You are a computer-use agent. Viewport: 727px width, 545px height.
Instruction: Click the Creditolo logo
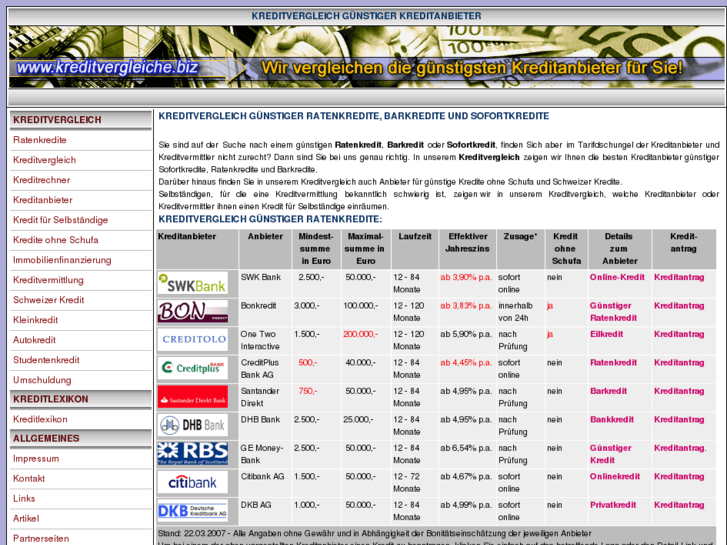click(192, 340)
